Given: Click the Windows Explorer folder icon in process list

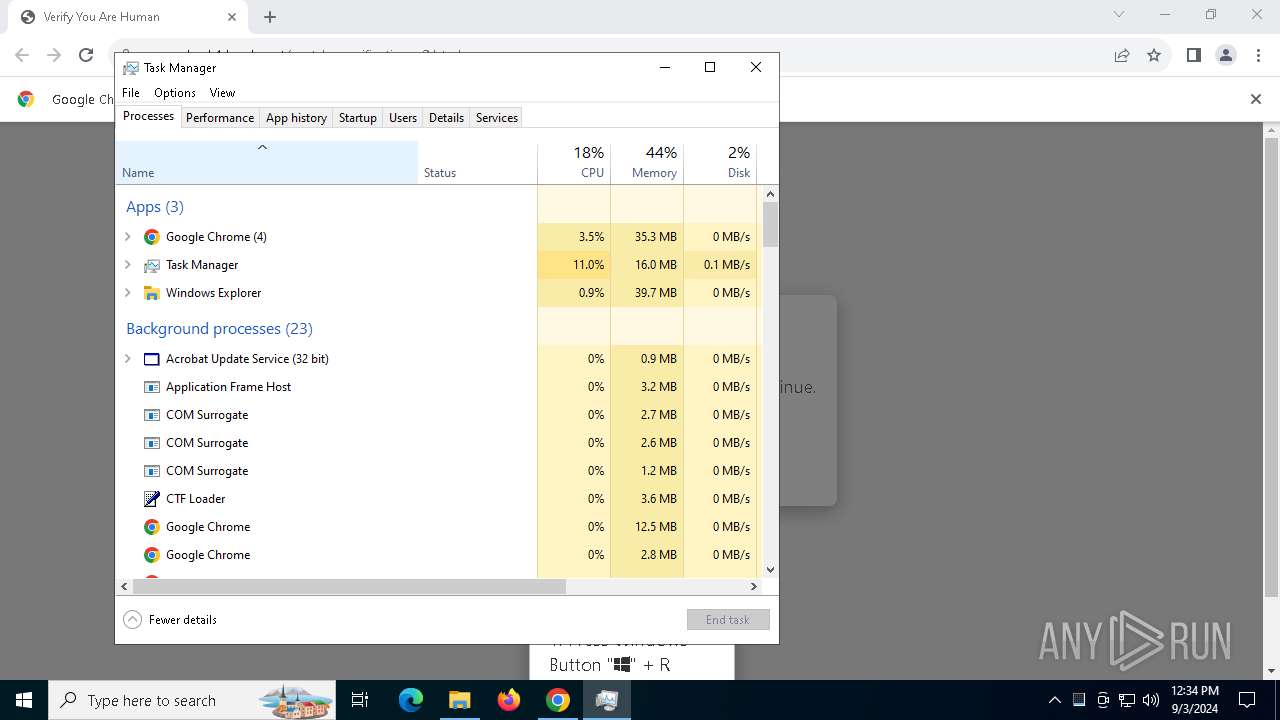Looking at the screenshot, I should click(x=152, y=293).
